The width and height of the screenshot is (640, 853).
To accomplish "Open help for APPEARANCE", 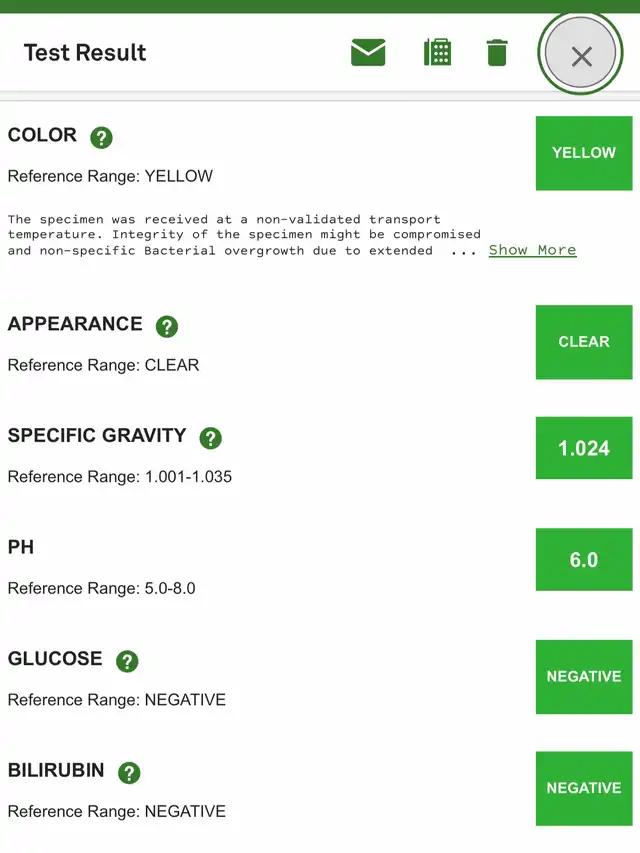I will coord(167,326).
